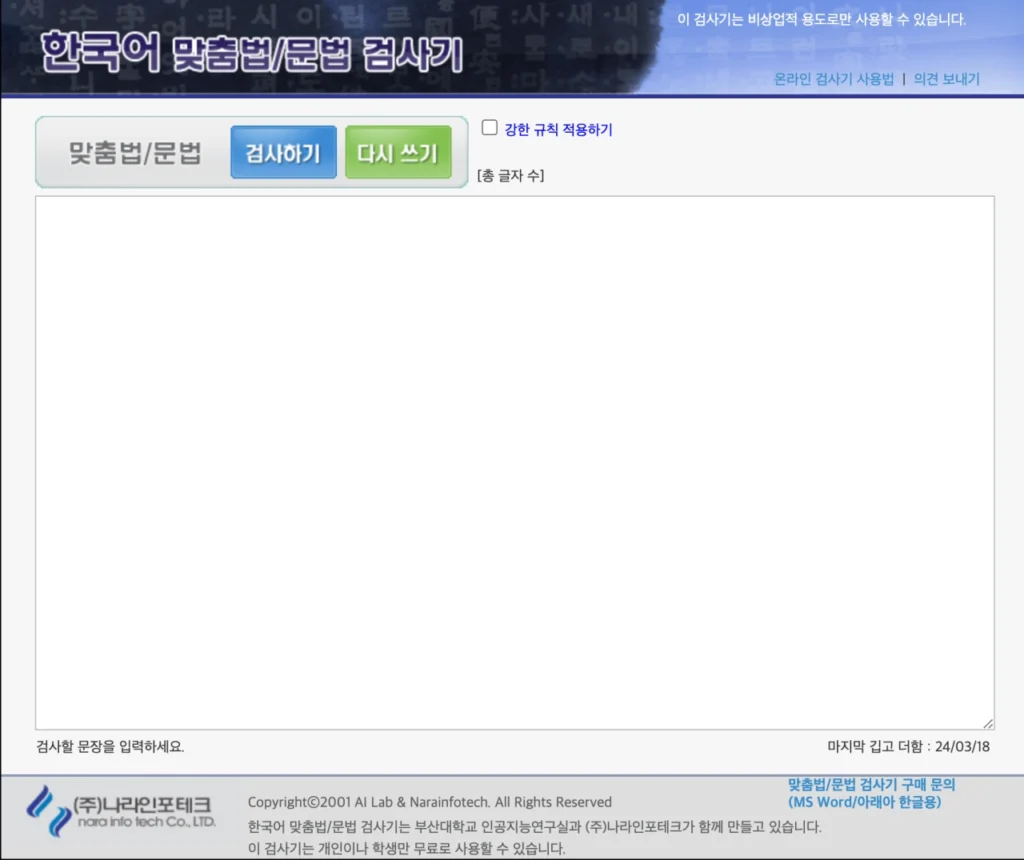Image resolution: width=1024 pixels, height=860 pixels.
Task: Enable the 강한 규칙 적용하기 checkbox
Action: click(x=489, y=126)
